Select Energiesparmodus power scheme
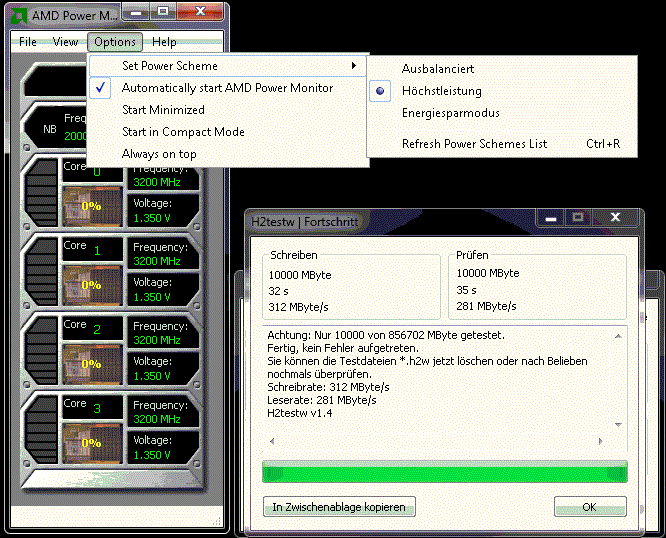Screen dimensions: 666x538 click(x=502, y=113)
